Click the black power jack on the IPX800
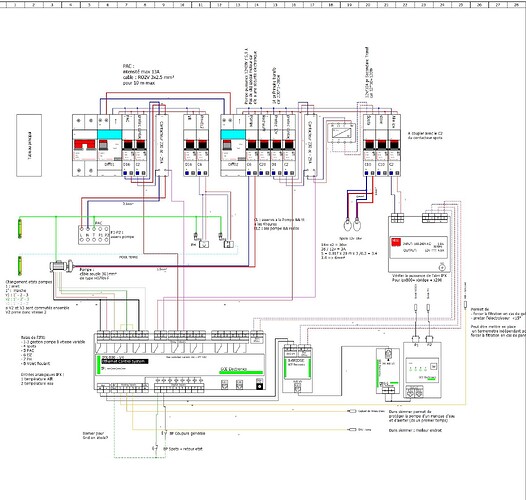The image size is (526, 500). tap(259, 386)
